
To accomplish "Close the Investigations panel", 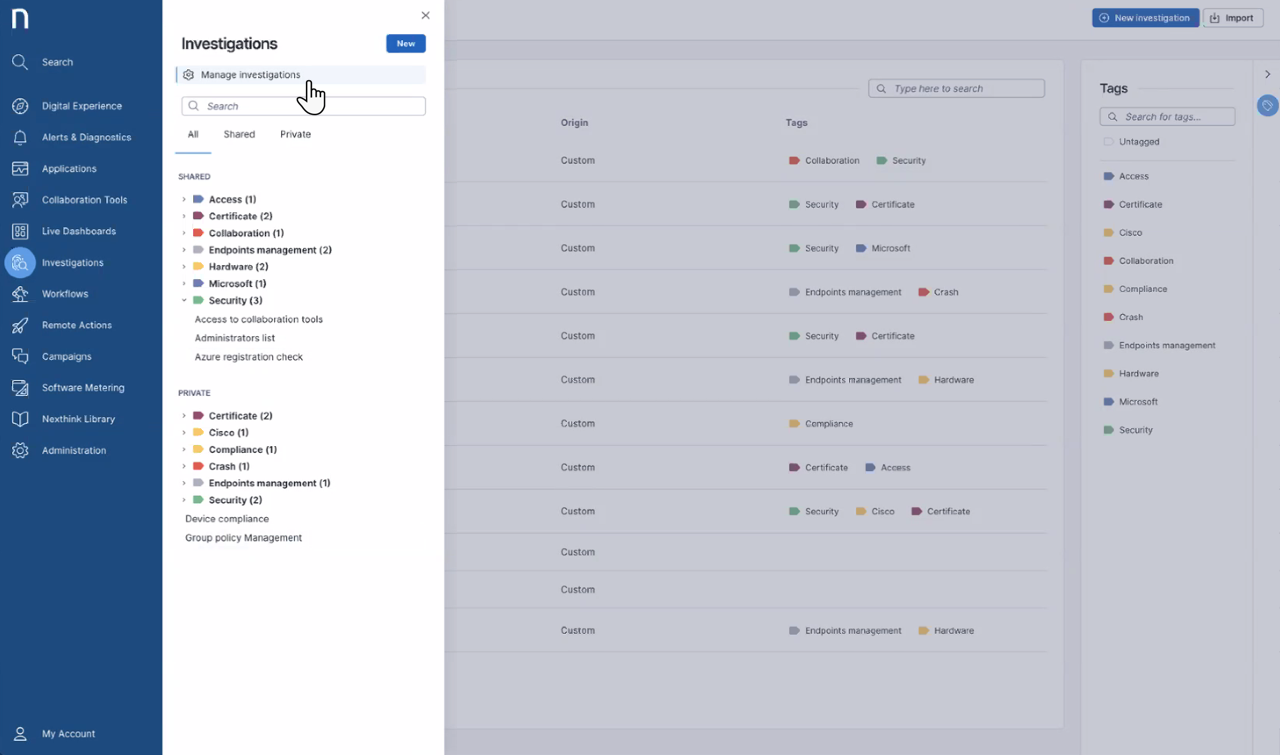I will (x=425, y=15).
